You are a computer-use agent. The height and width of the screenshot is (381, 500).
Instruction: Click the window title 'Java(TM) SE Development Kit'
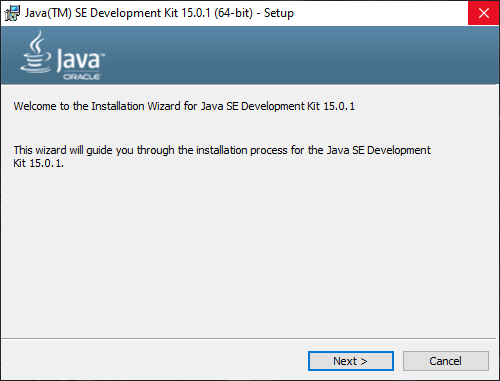pos(159,13)
